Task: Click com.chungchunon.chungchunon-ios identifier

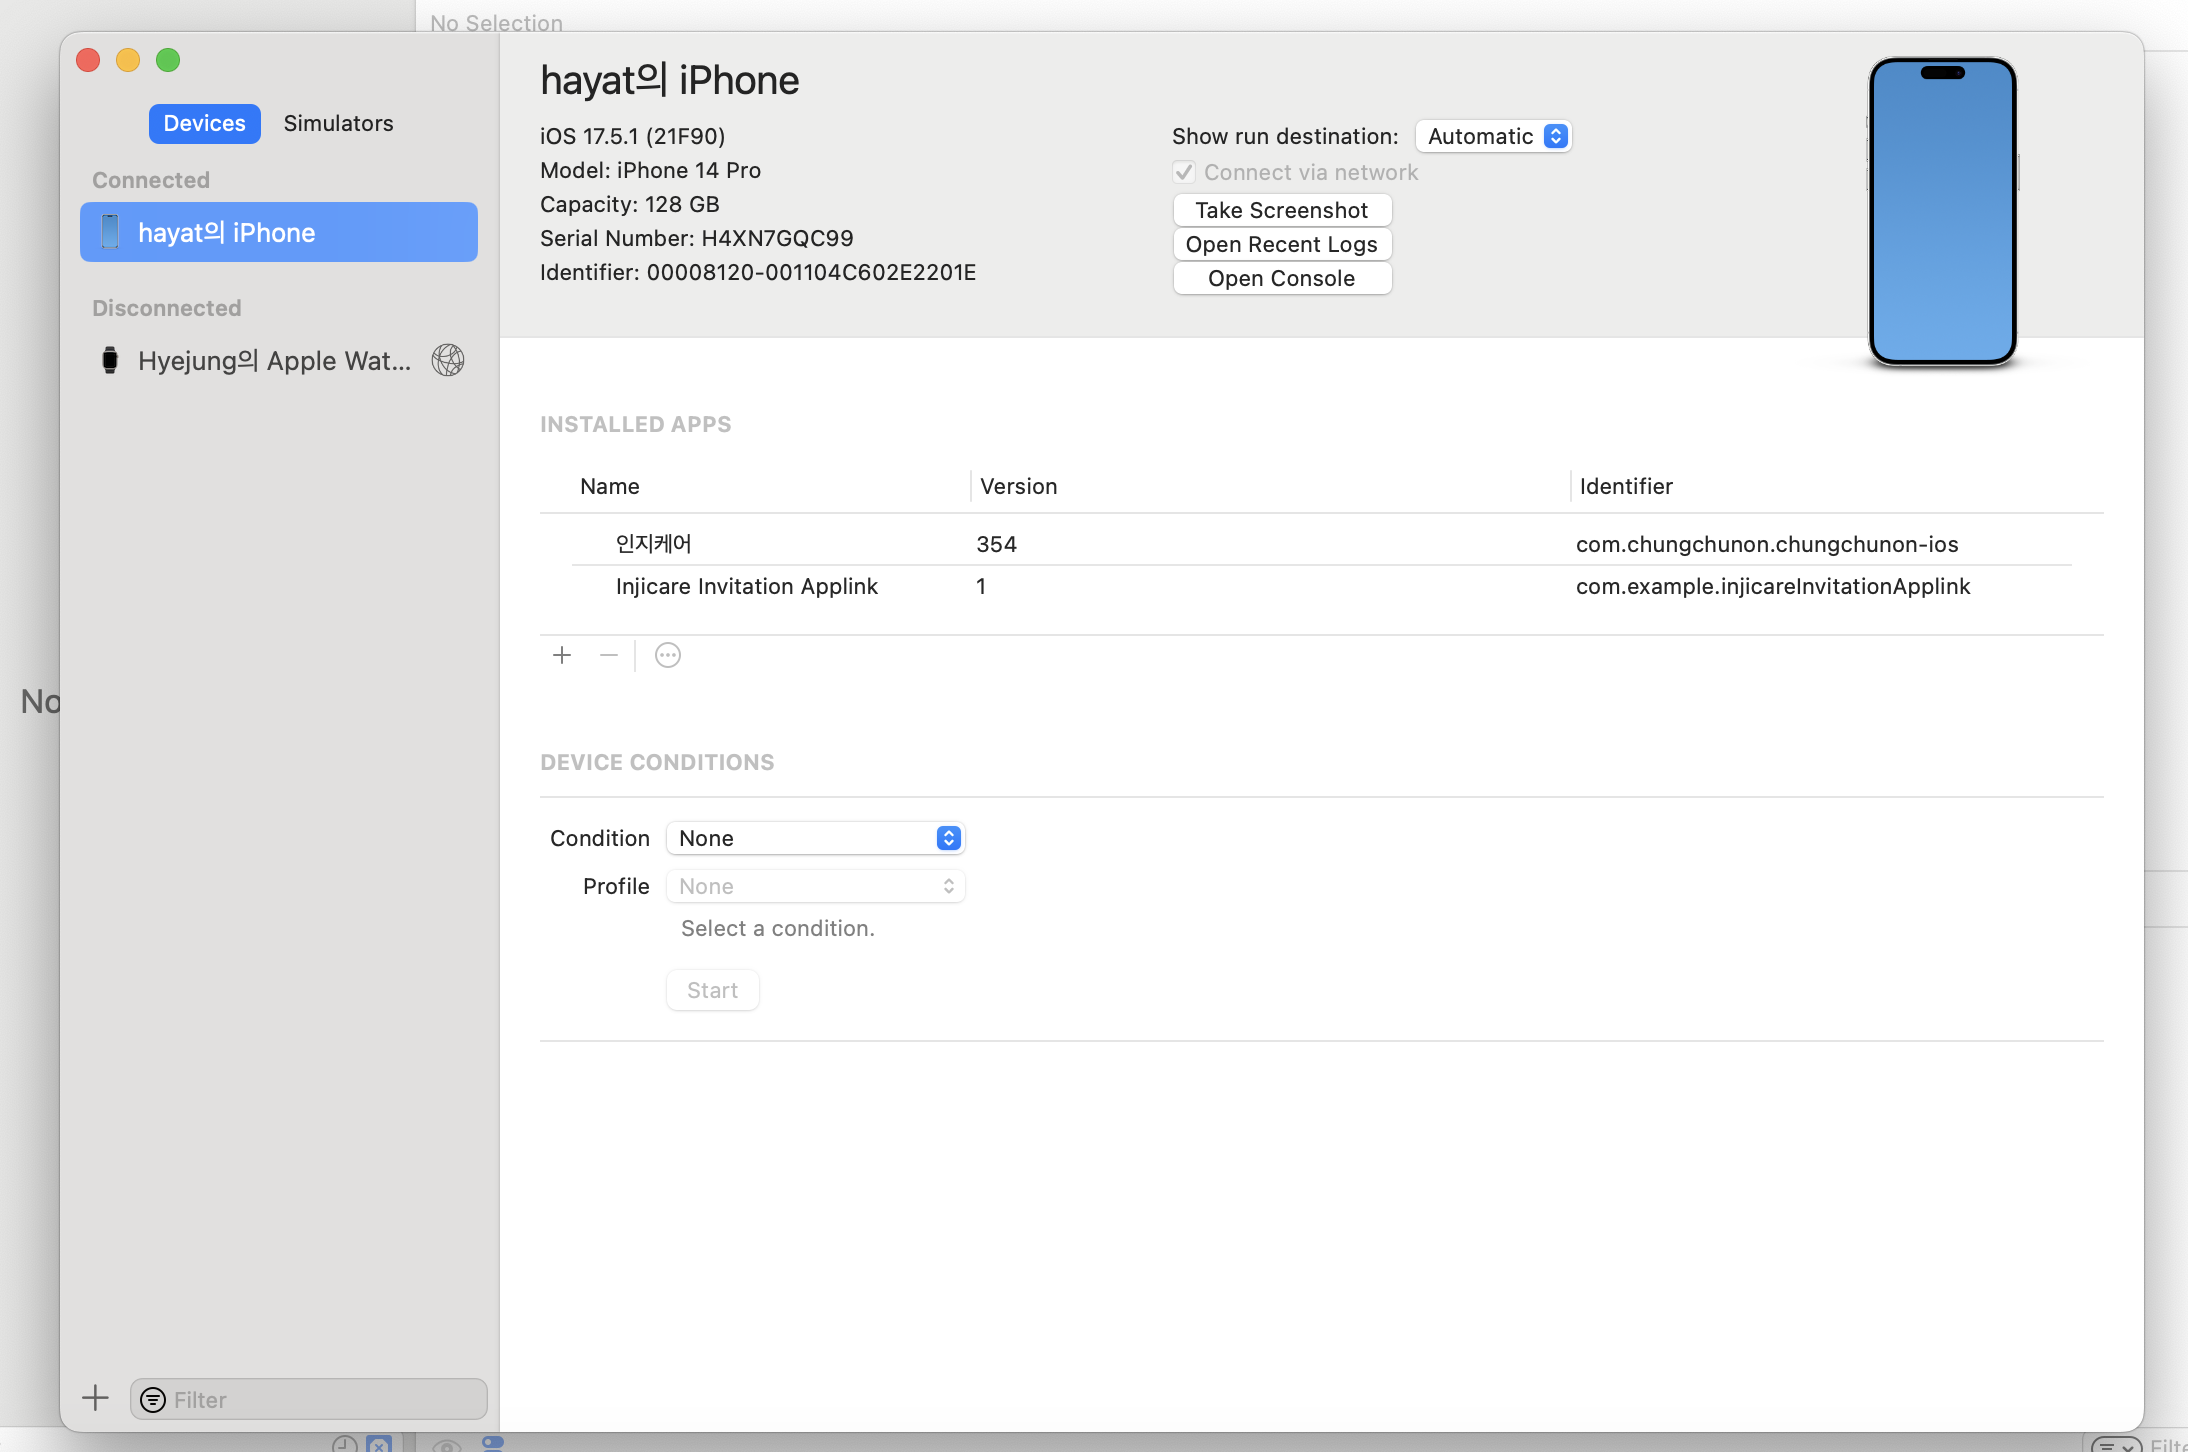Action: [1767, 544]
